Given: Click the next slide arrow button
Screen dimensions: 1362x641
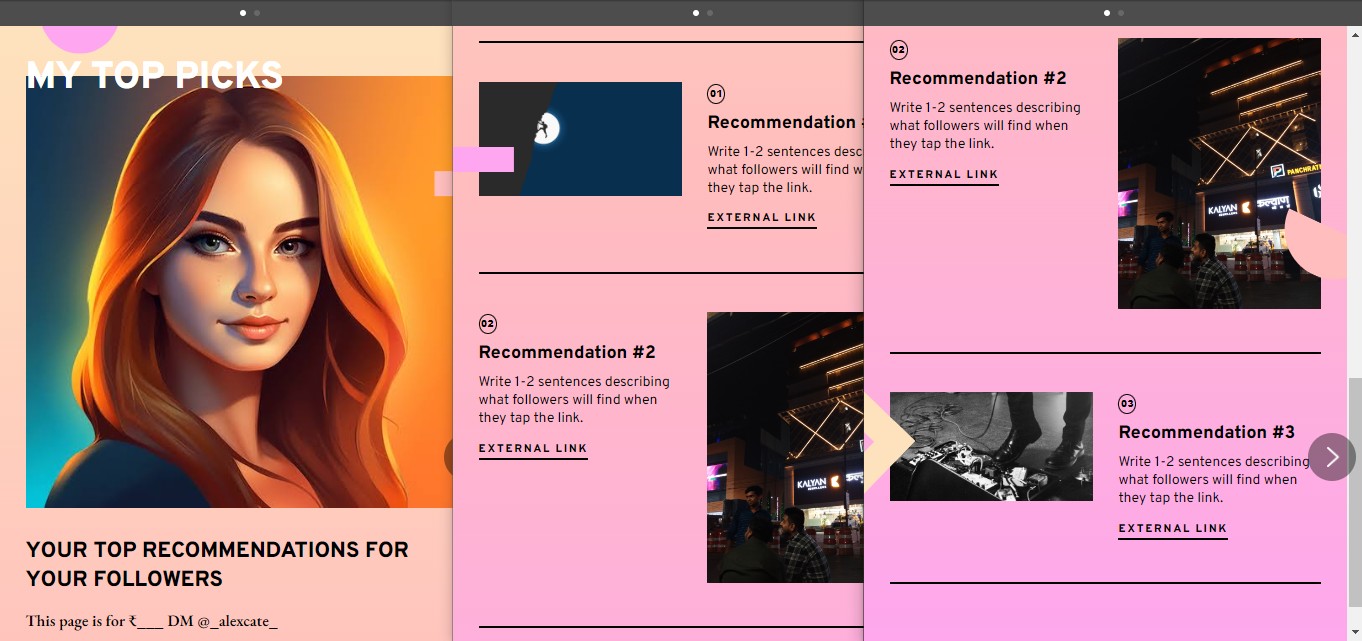Looking at the screenshot, I should 1331,457.
